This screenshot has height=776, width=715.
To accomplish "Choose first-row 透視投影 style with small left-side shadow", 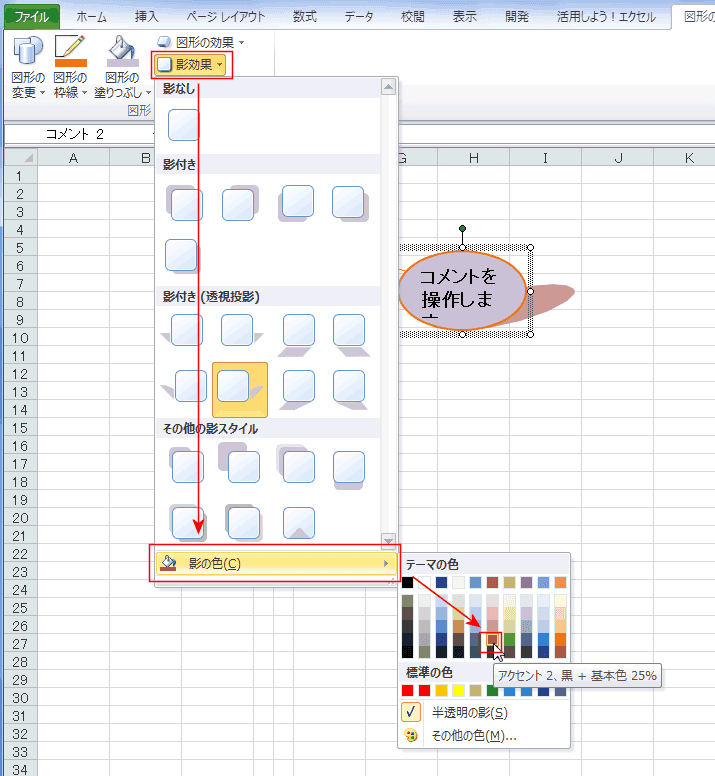I will click(182, 330).
